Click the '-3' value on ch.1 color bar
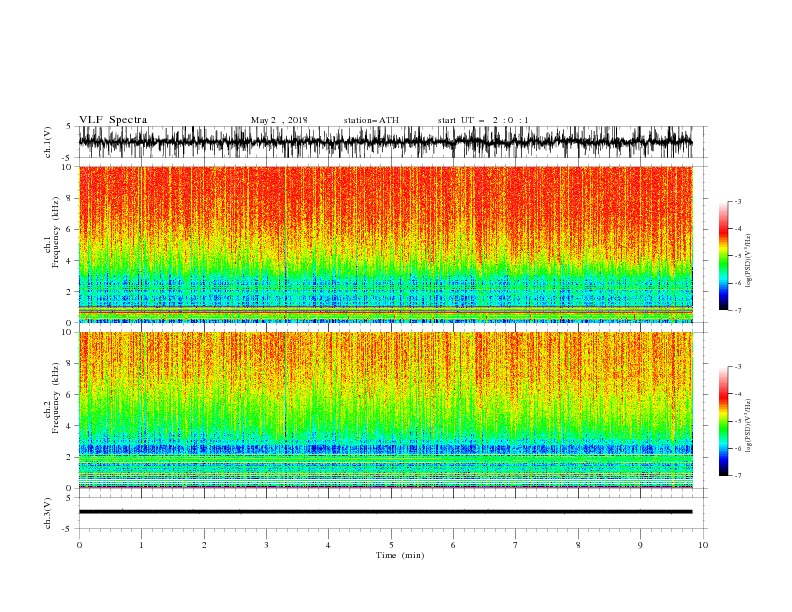Image resolution: width=792 pixels, height=612 pixels. coord(738,201)
